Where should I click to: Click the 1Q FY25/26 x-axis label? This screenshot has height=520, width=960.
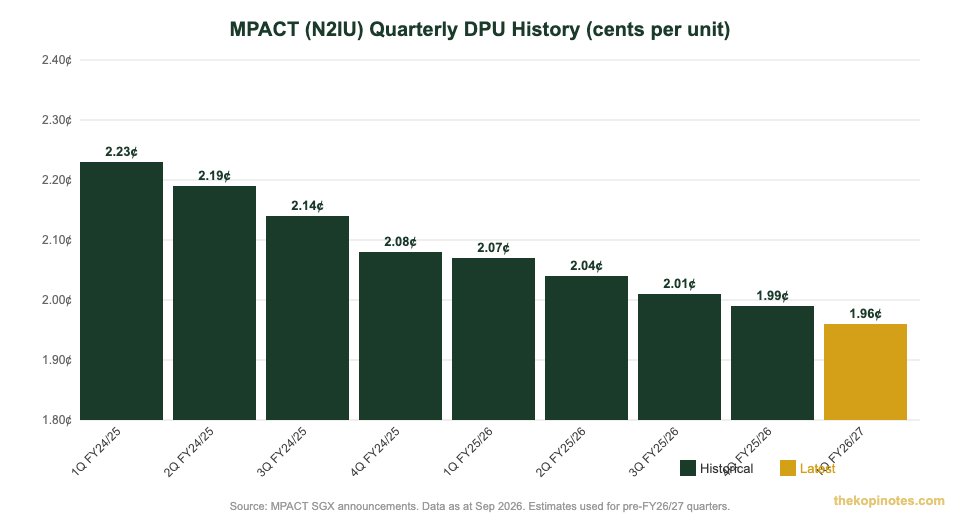[x=468, y=452]
